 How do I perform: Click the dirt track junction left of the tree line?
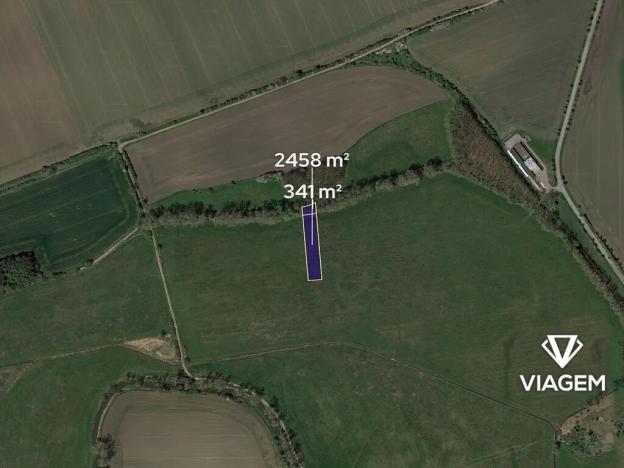click(147, 225)
